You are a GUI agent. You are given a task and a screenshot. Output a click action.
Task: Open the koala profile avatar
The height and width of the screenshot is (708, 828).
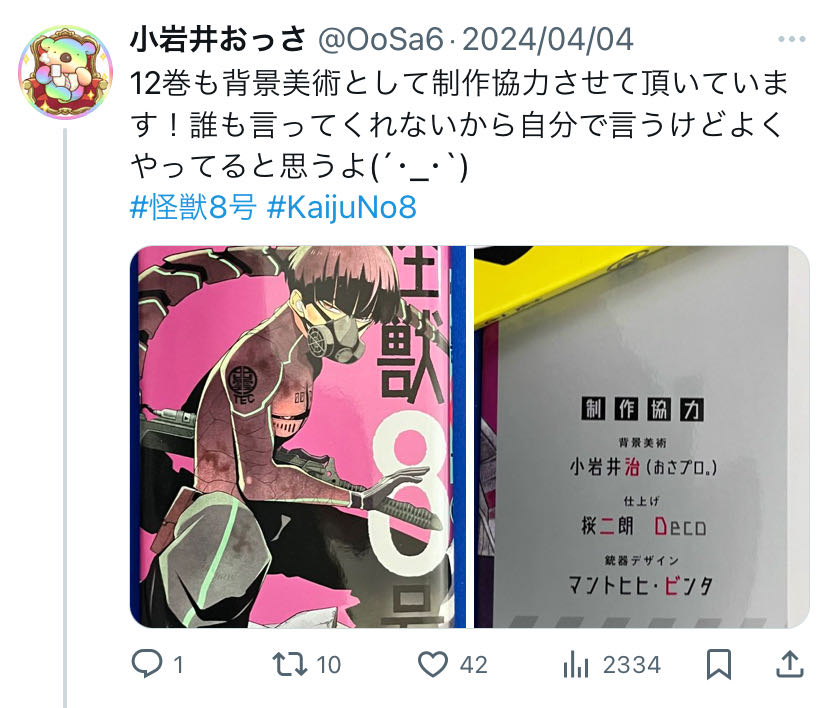(x=65, y=72)
